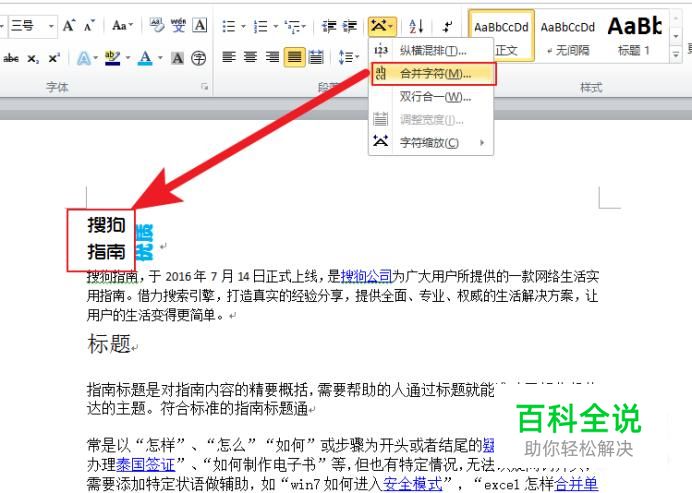
Task: Click the Numbering list icon
Action: (261, 26)
